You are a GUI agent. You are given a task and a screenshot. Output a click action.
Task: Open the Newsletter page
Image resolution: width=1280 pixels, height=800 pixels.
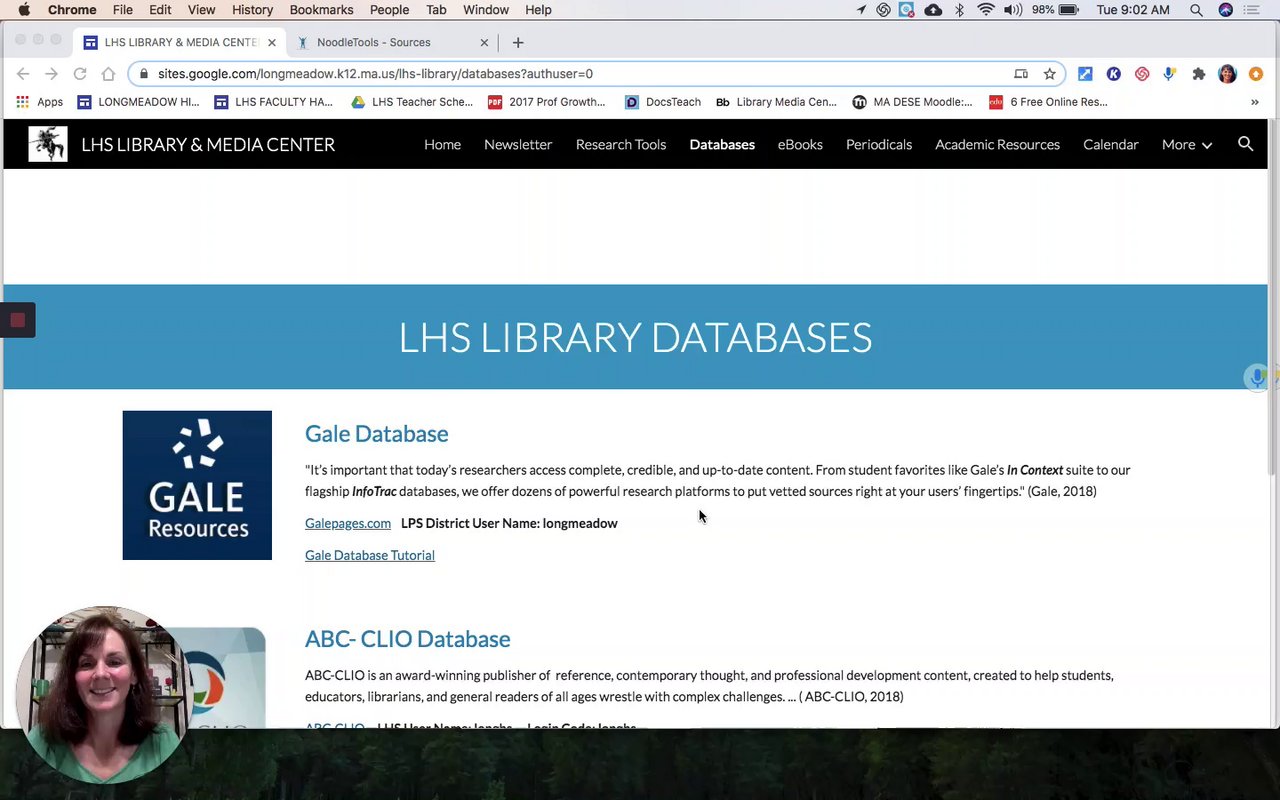click(518, 144)
